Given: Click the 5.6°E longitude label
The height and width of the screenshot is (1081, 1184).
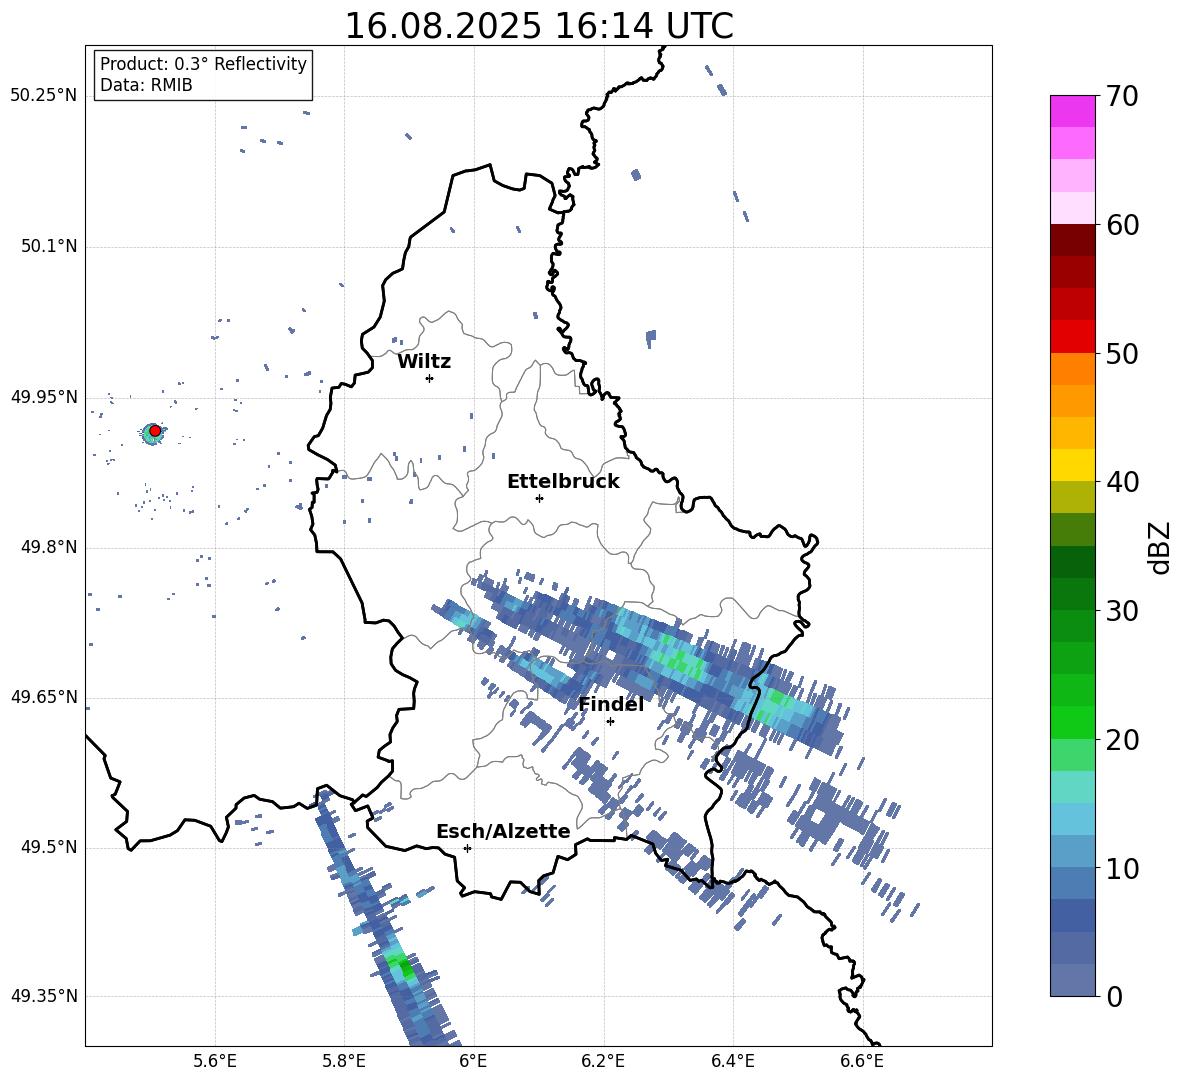Looking at the screenshot, I should pyautogui.click(x=215, y=1061).
